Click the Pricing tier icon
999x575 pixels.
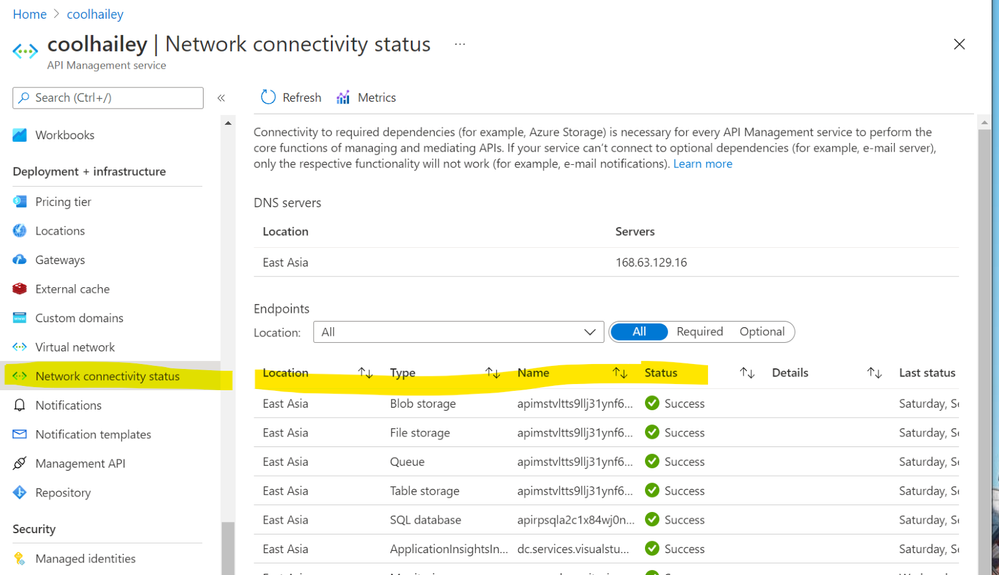[20, 201]
